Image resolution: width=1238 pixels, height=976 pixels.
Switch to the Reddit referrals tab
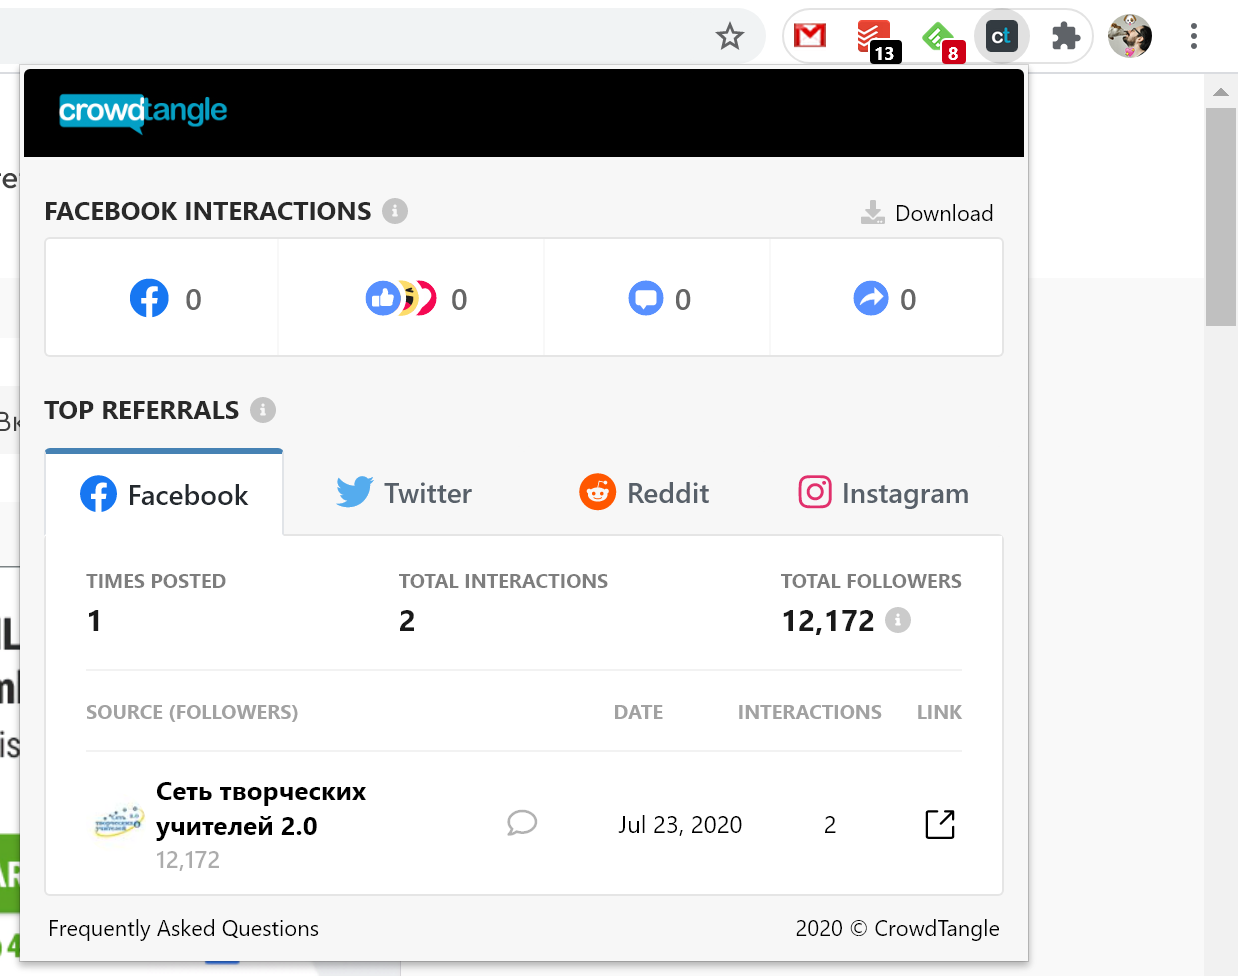pyautogui.click(x=644, y=493)
